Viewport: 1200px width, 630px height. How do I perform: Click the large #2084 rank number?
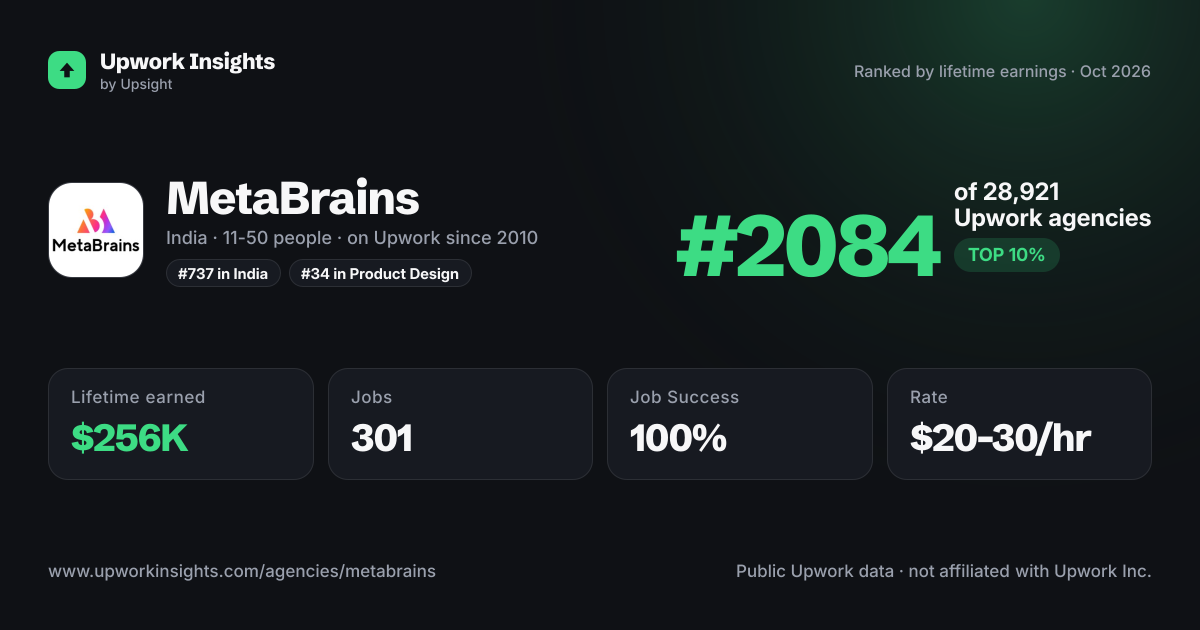808,248
